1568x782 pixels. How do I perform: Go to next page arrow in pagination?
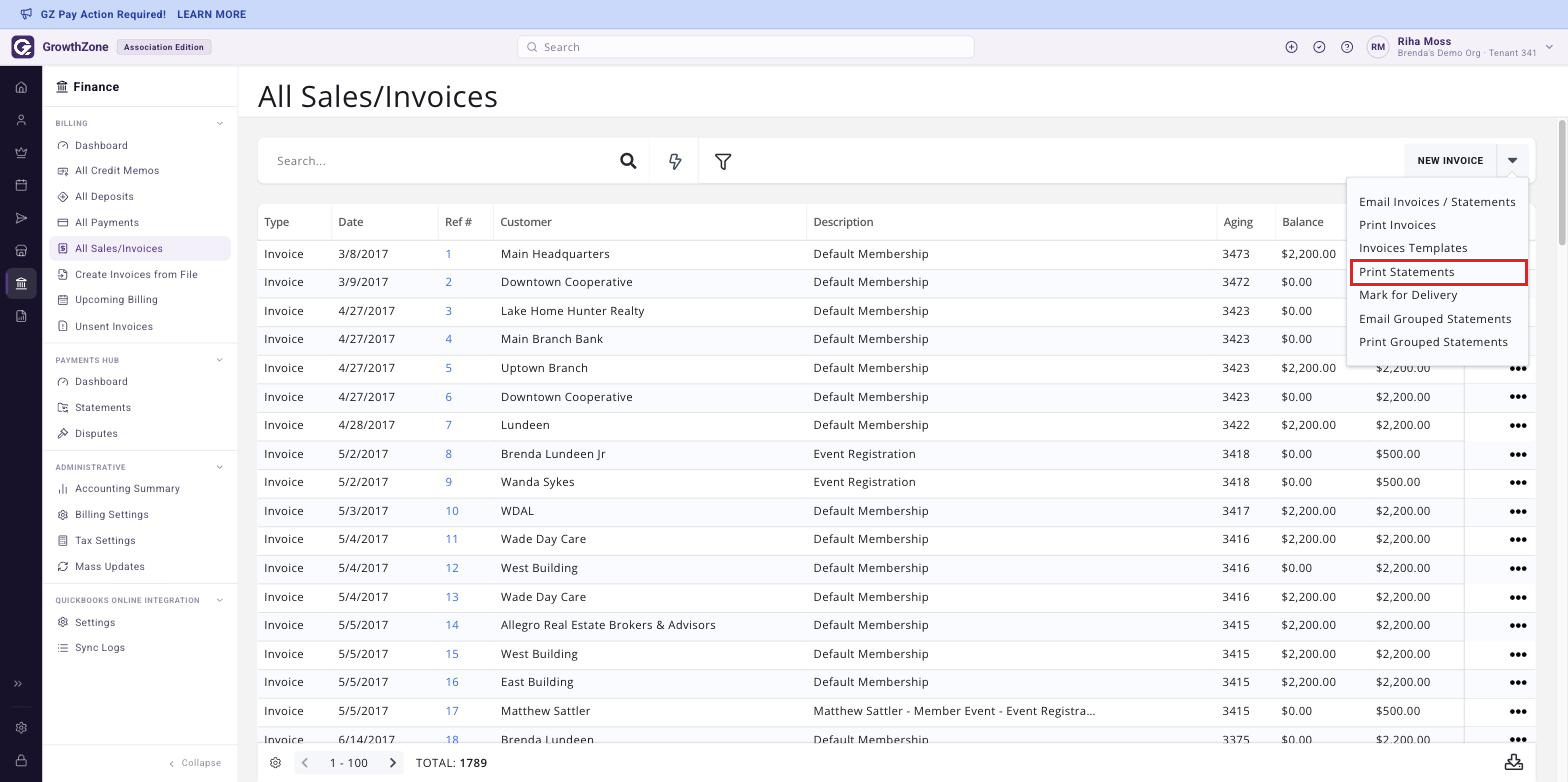[393, 763]
